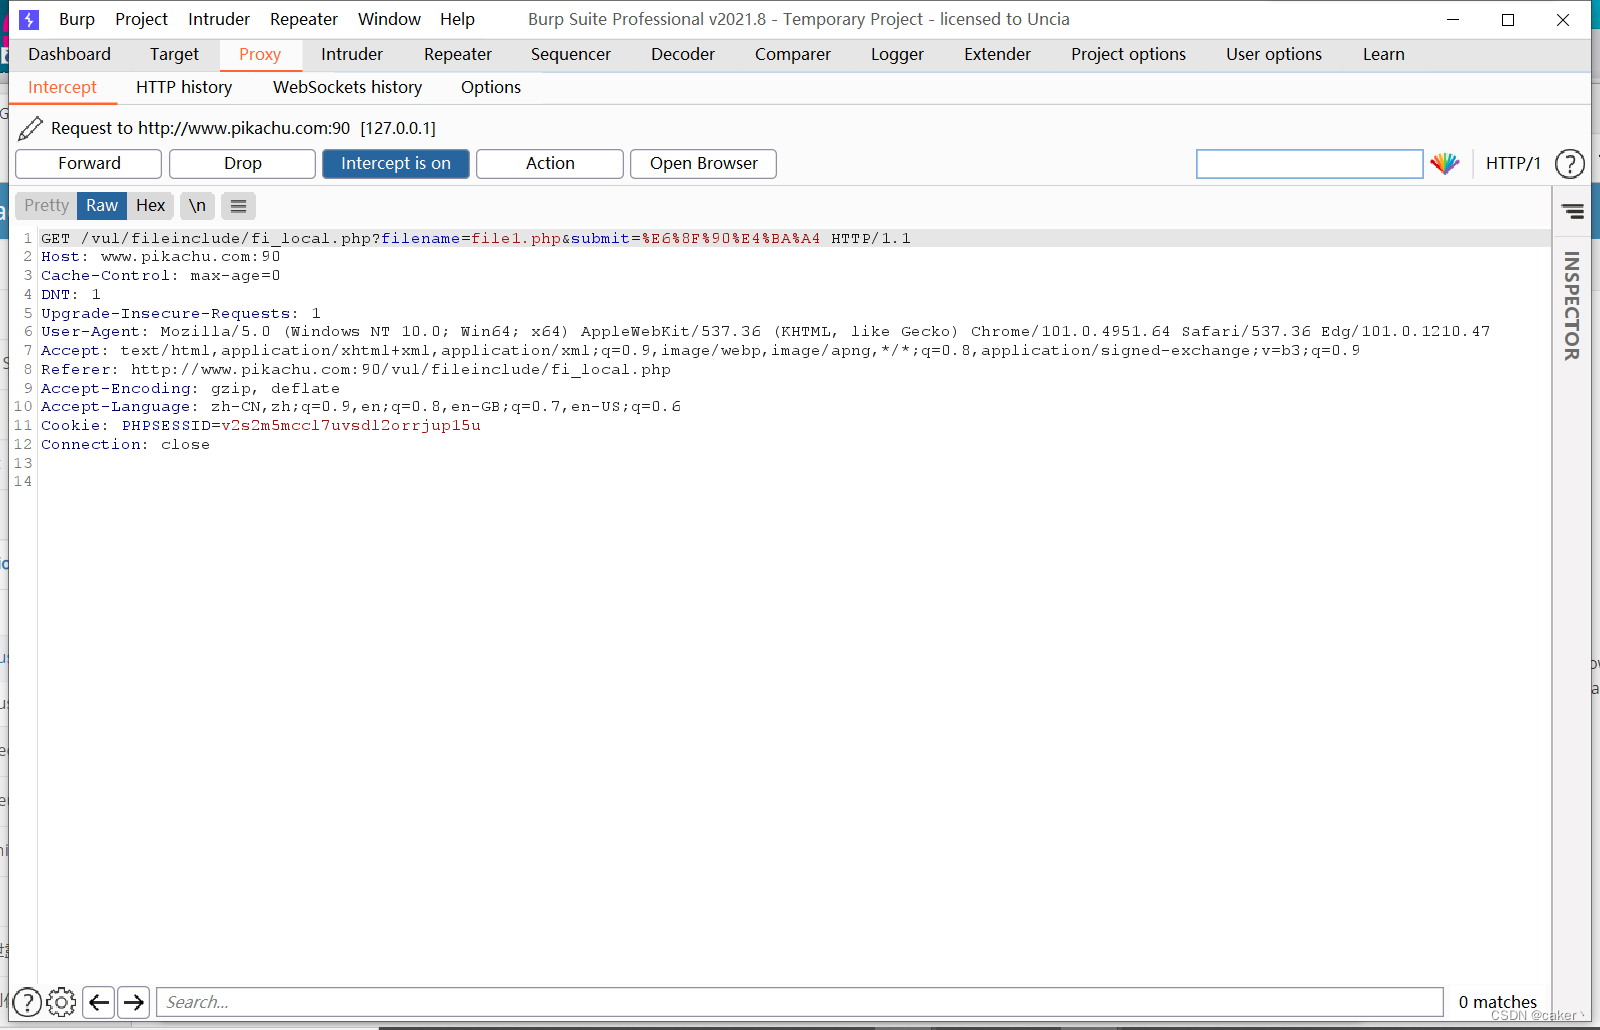Toggle the \n non-printable characters button

198,205
